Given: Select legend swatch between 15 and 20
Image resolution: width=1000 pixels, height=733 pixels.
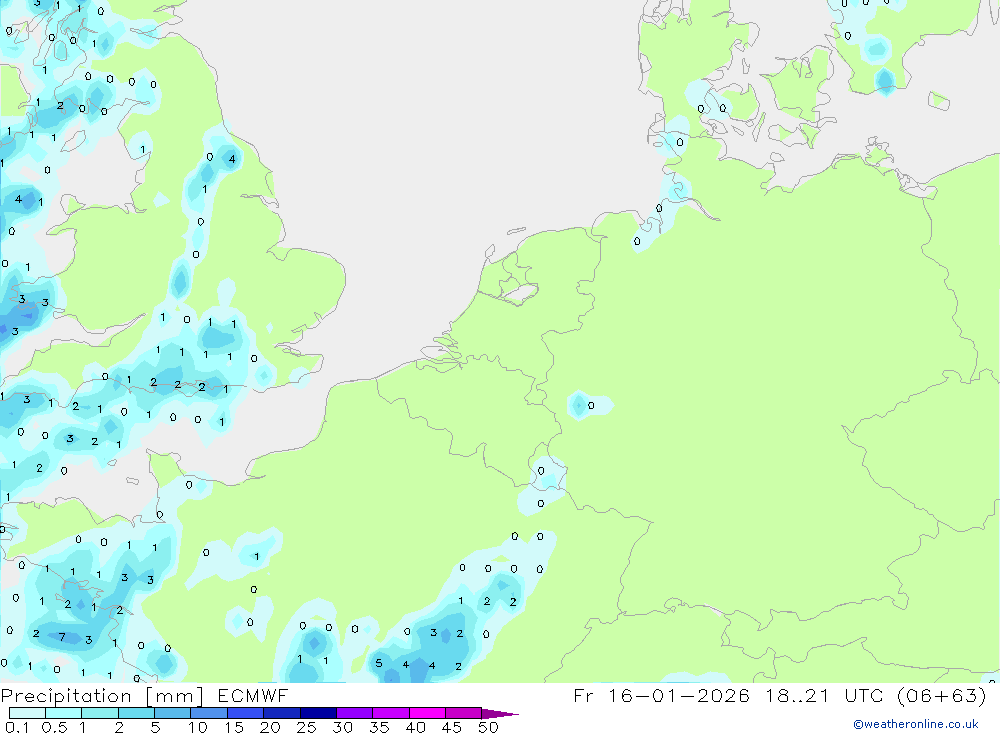Looking at the screenshot, I should [246, 713].
